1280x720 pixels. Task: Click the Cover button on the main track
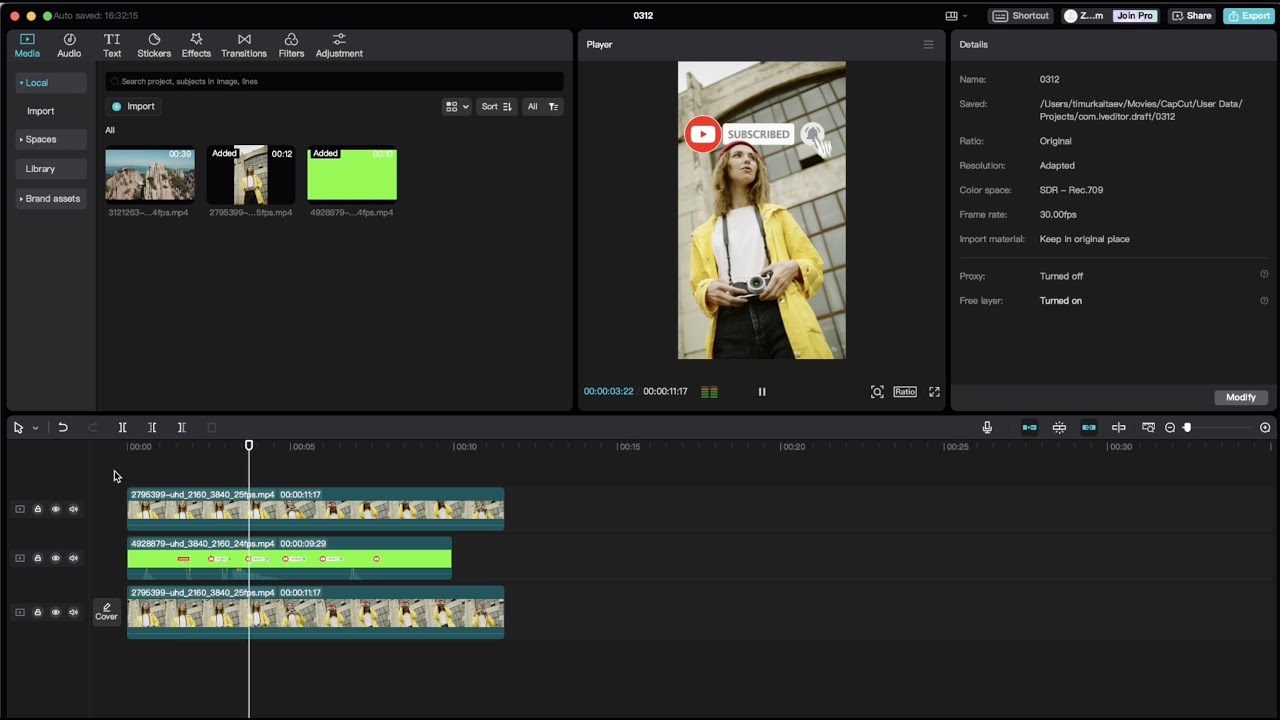click(x=106, y=612)
